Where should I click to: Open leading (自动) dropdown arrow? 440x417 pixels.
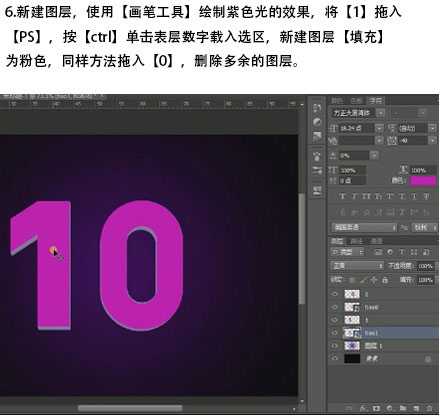pyautogui.click(x=432, y=128)
